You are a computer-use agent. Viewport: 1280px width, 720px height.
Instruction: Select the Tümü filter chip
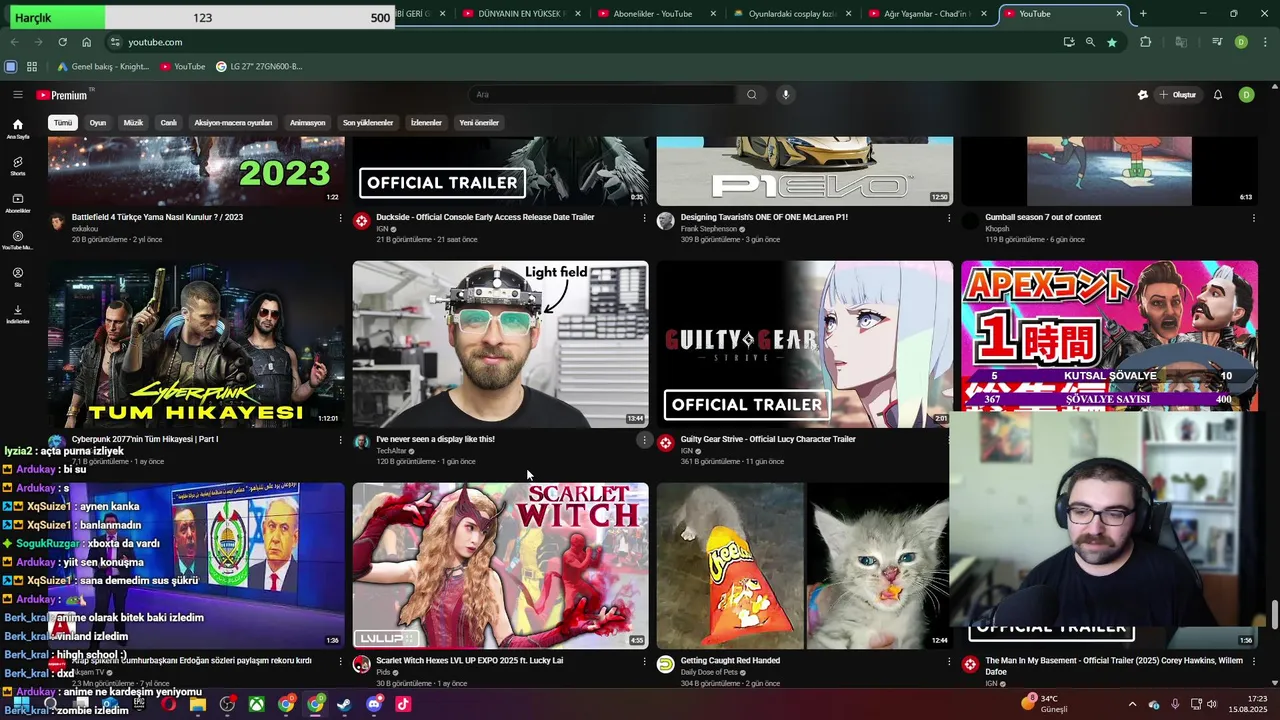63,123
